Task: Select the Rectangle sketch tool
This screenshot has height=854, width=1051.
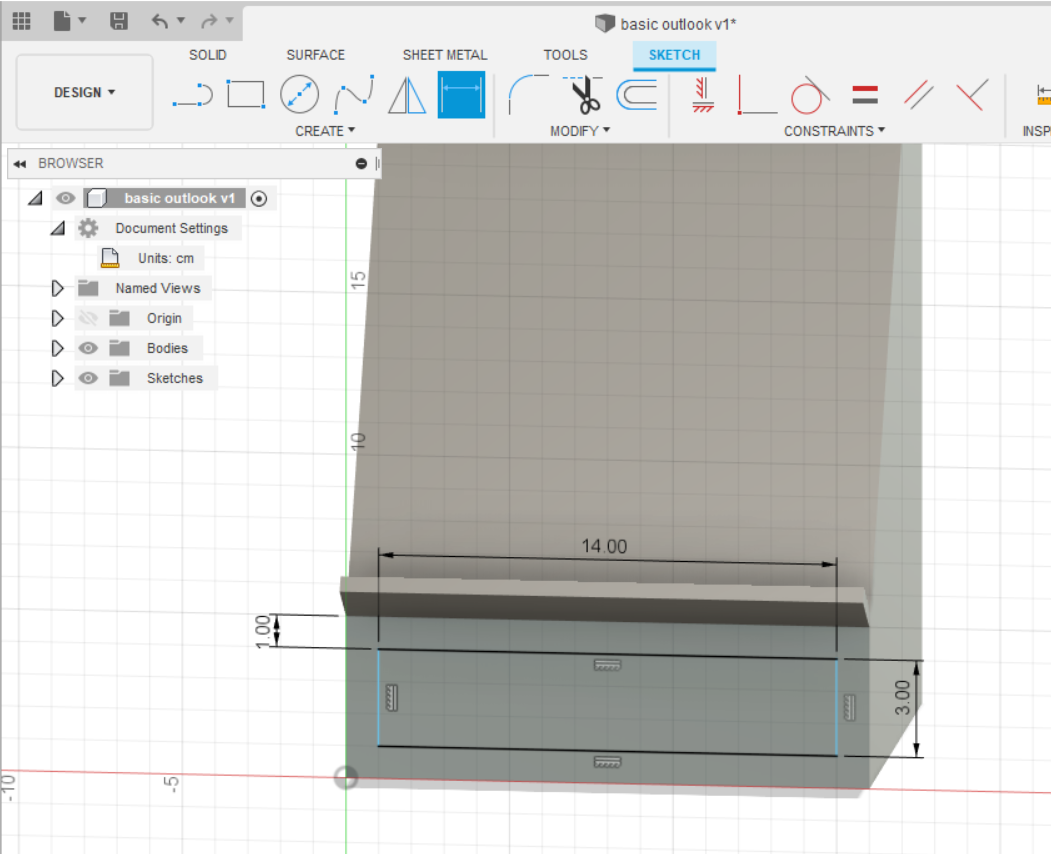Action: point(246,93)
